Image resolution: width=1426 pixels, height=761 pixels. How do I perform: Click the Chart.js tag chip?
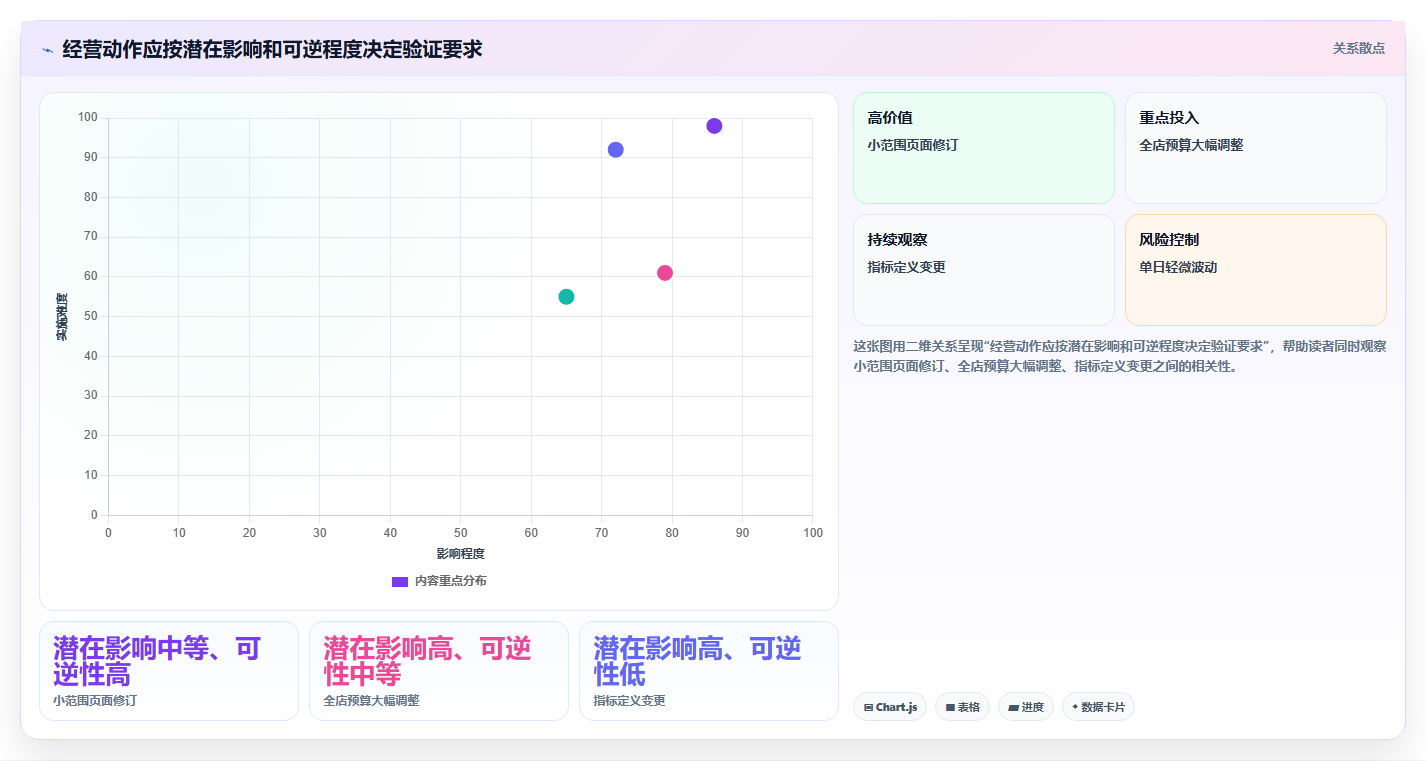890,707
